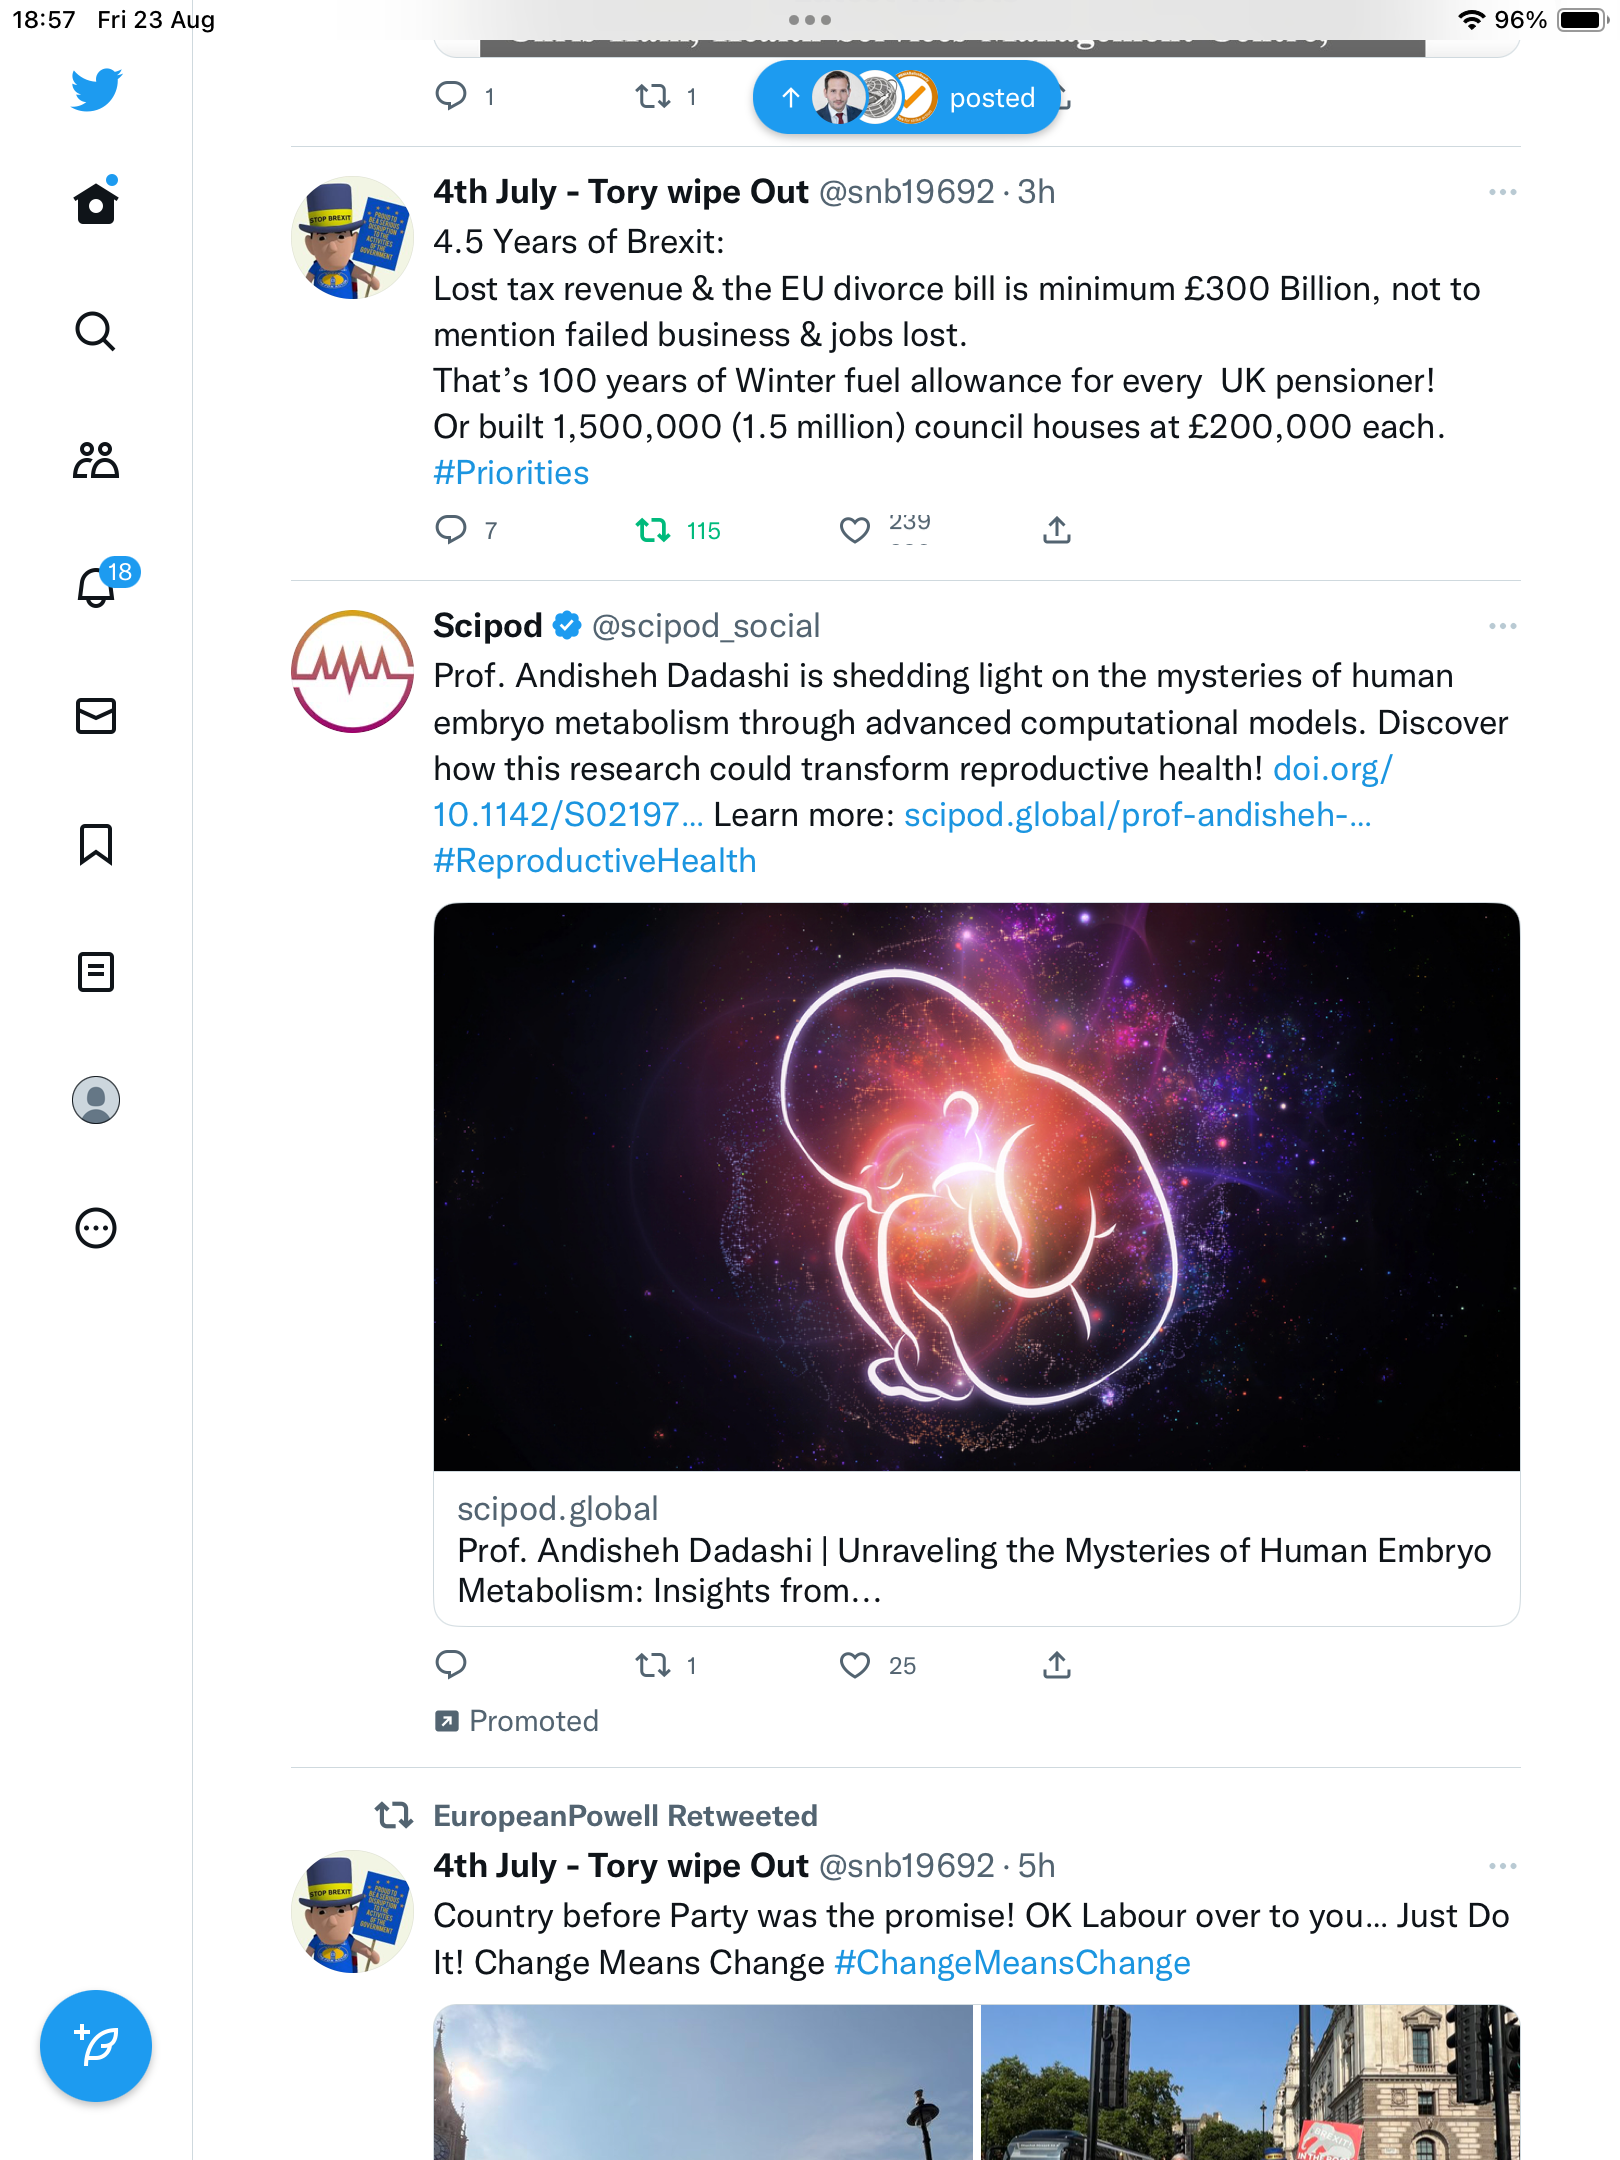Open the Home feed icon

coord(96,201)
